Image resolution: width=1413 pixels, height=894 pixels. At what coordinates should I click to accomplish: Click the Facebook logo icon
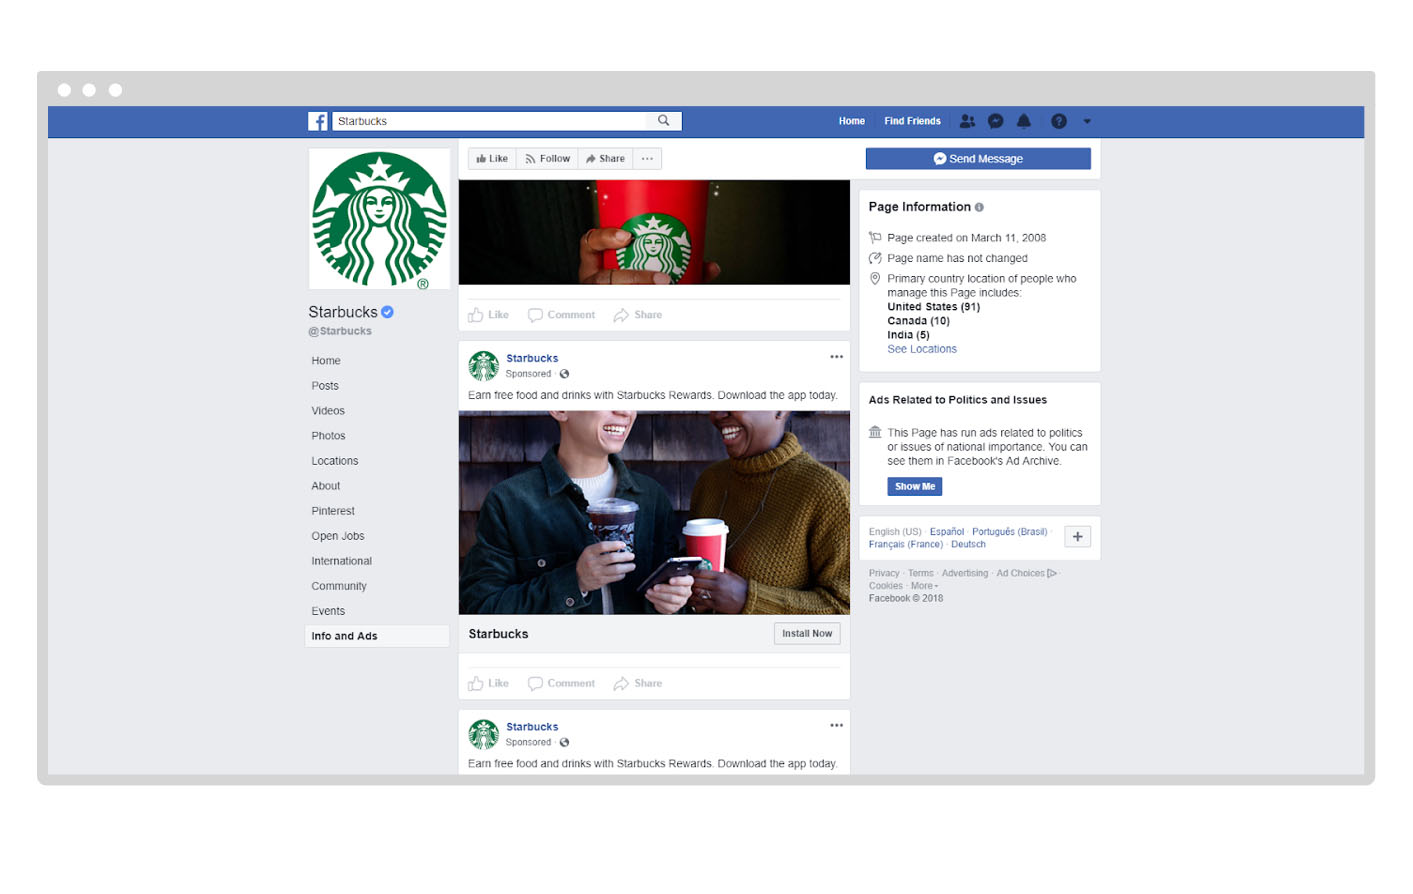click(318, 121)
